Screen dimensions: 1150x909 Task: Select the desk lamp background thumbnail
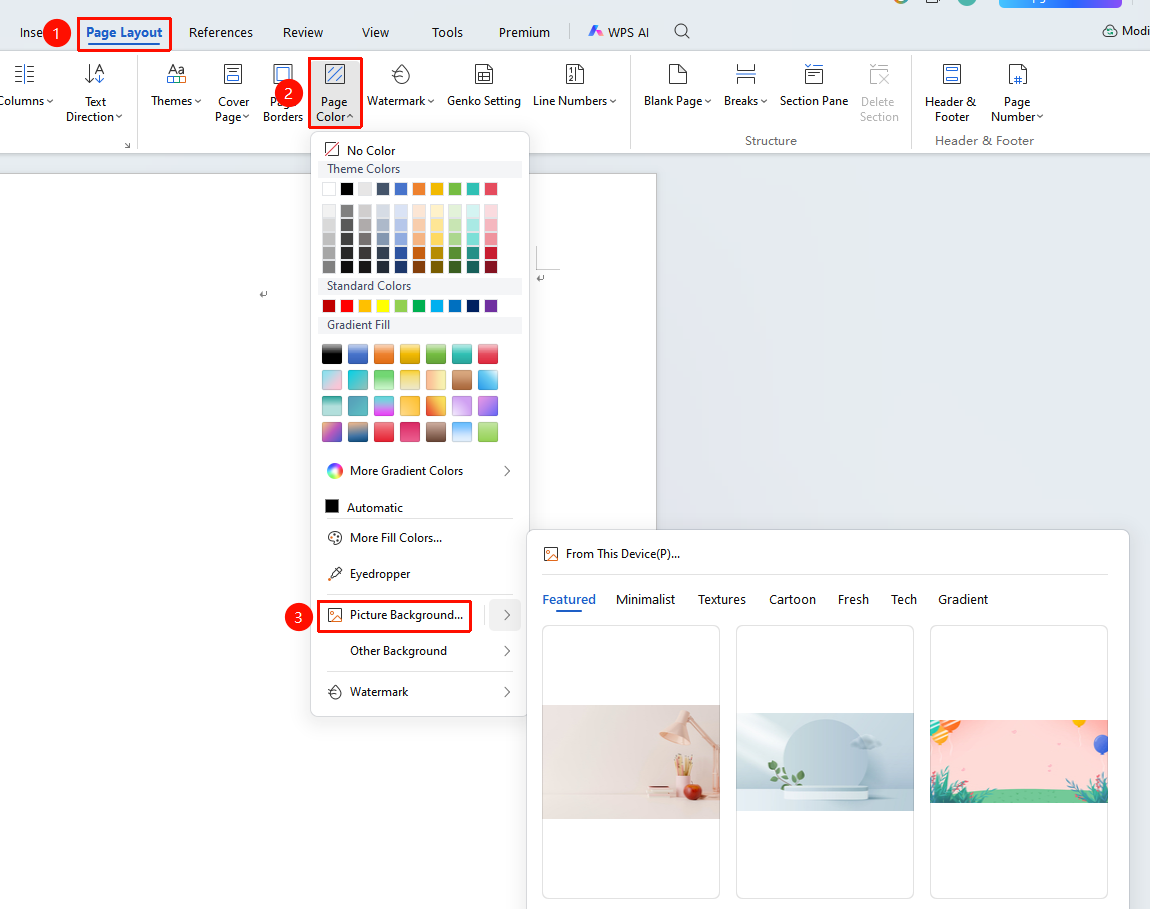coord(631,762)
